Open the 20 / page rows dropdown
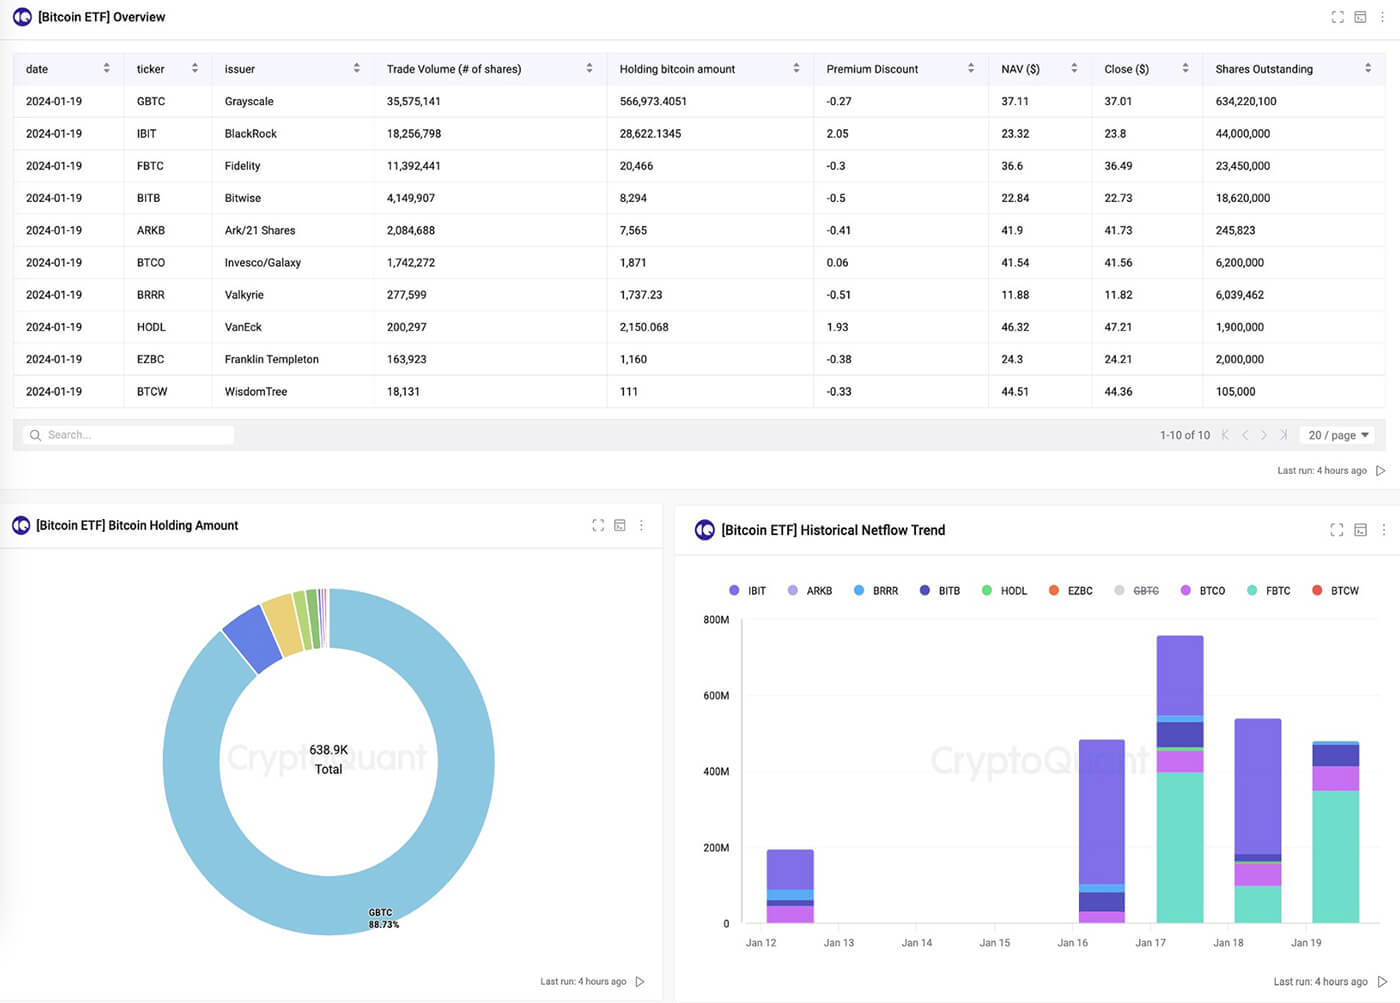This screenshot has width=1400, height=1003. pyautogui.click(x=1338, y=435)
